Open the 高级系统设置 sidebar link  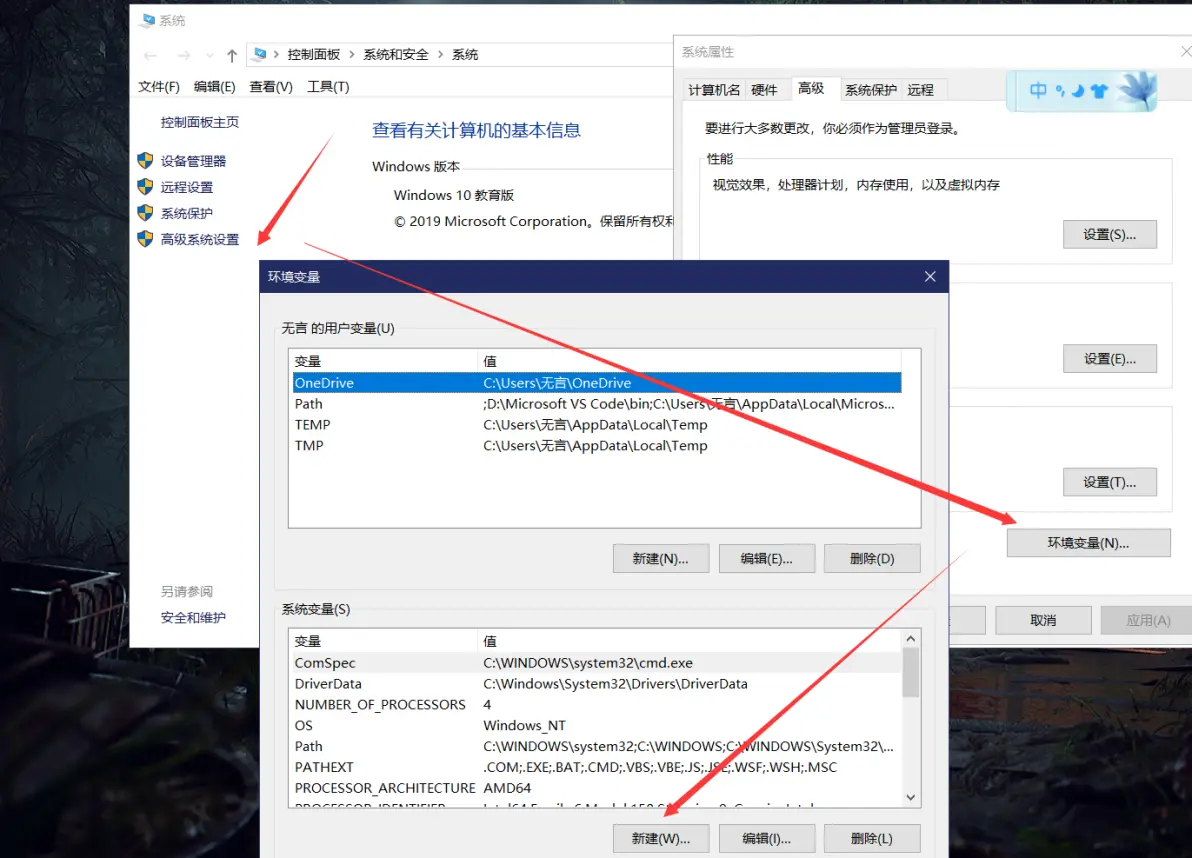[x=200, y=239]
